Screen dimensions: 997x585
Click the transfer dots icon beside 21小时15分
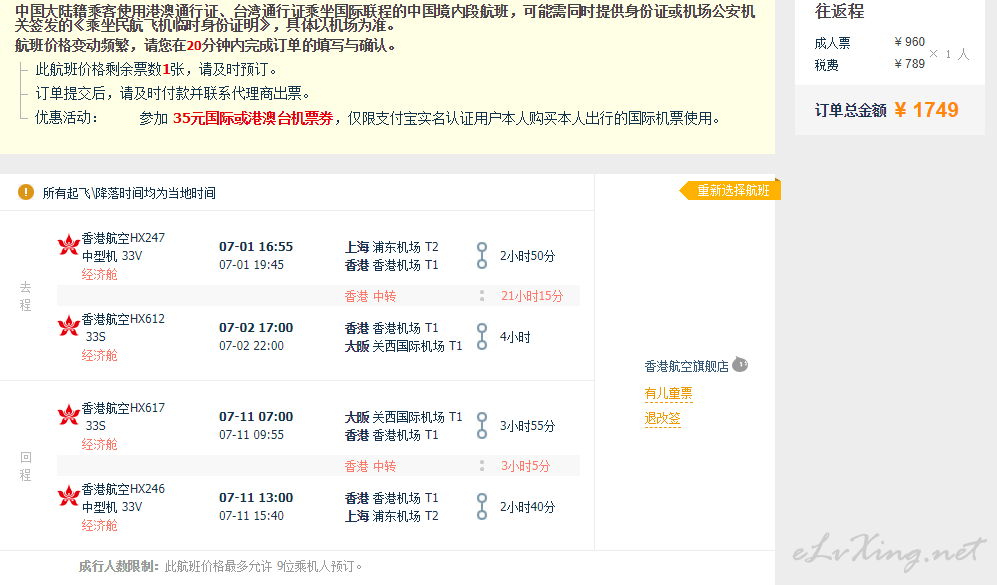[482, 296]
